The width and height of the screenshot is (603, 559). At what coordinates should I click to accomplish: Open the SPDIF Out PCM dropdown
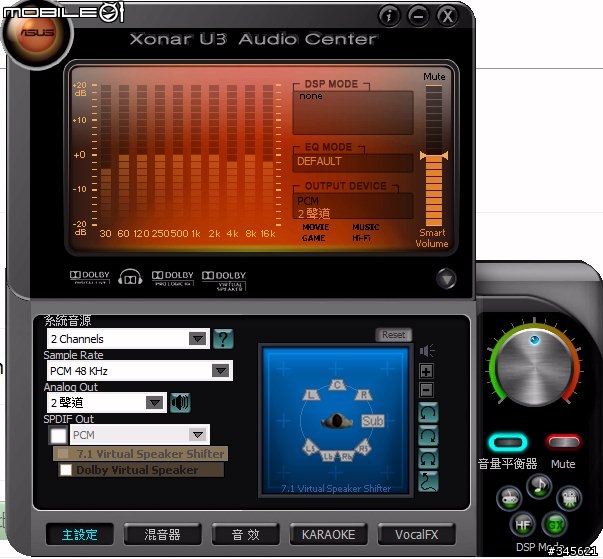[140, 435]
